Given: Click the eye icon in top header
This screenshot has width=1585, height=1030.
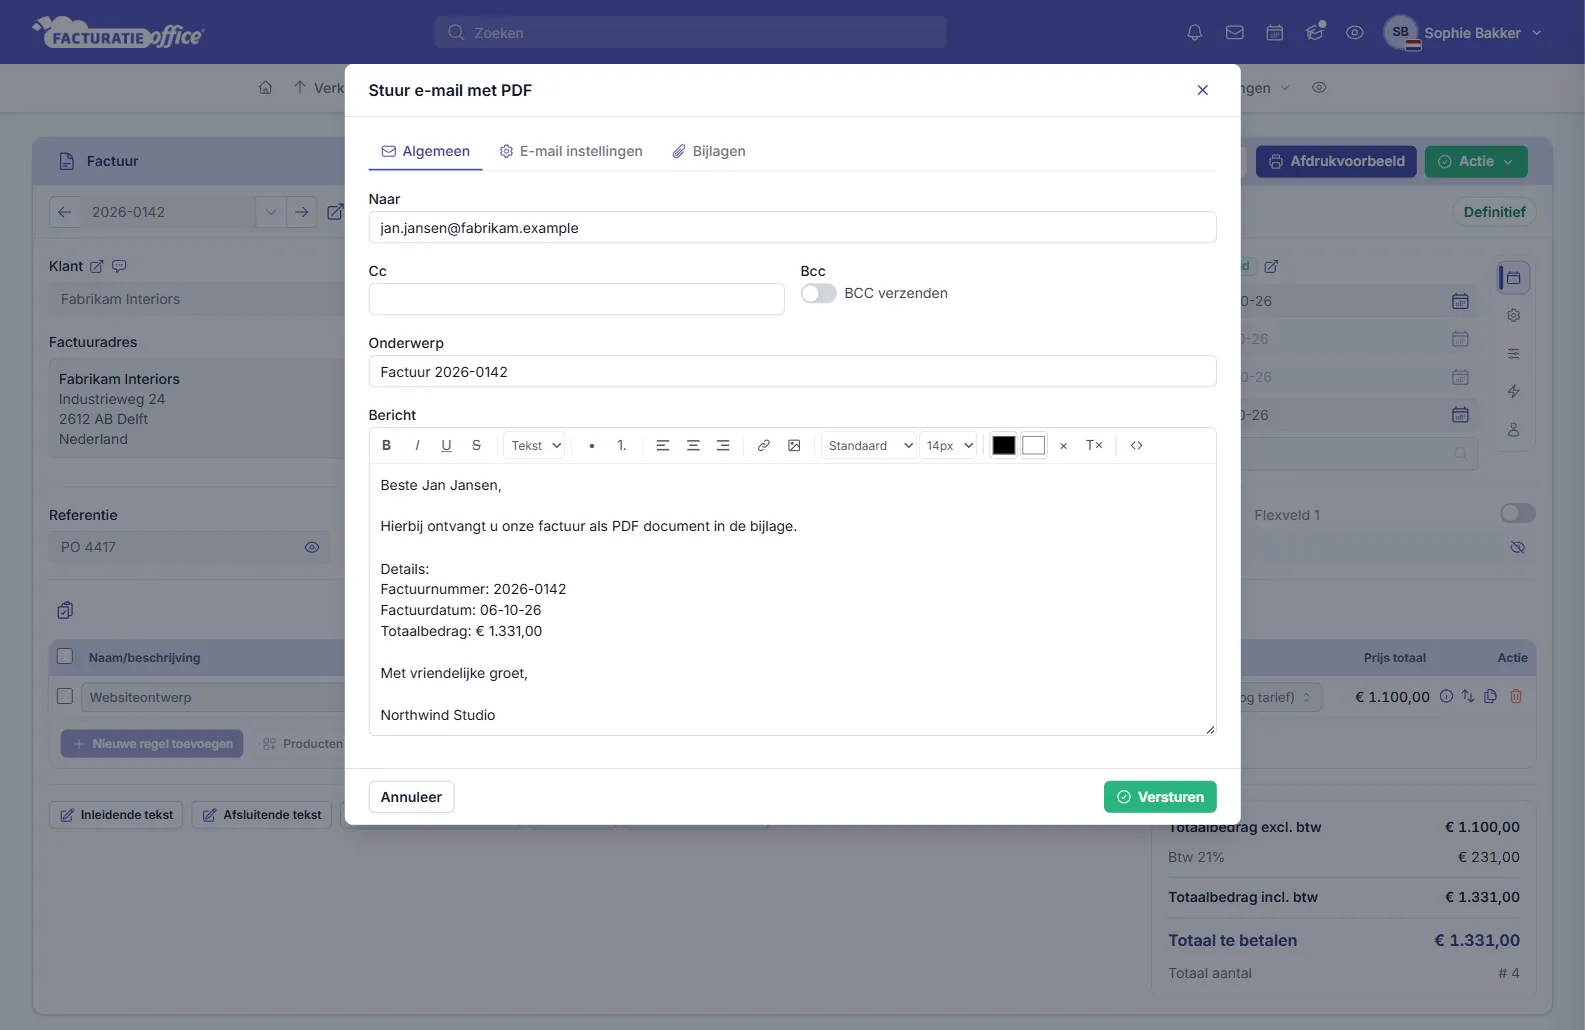Looking at the screenshot, I should [x=1355, y=32].
